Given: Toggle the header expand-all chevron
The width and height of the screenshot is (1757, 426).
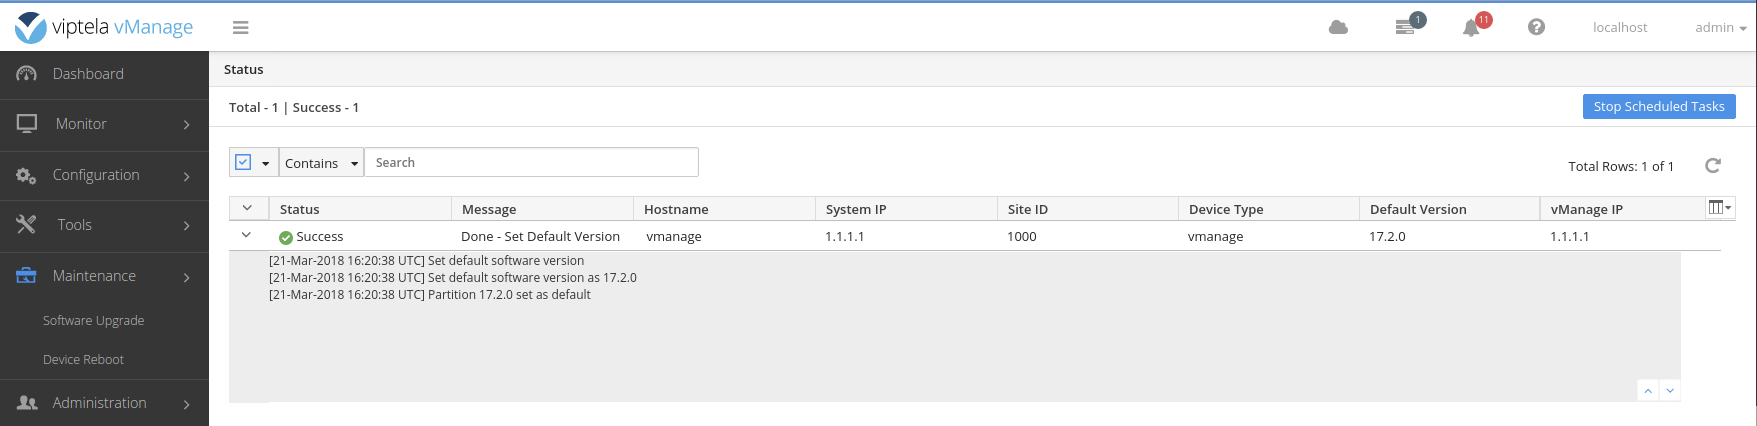Looking at the screenshot, I should 247,208.
